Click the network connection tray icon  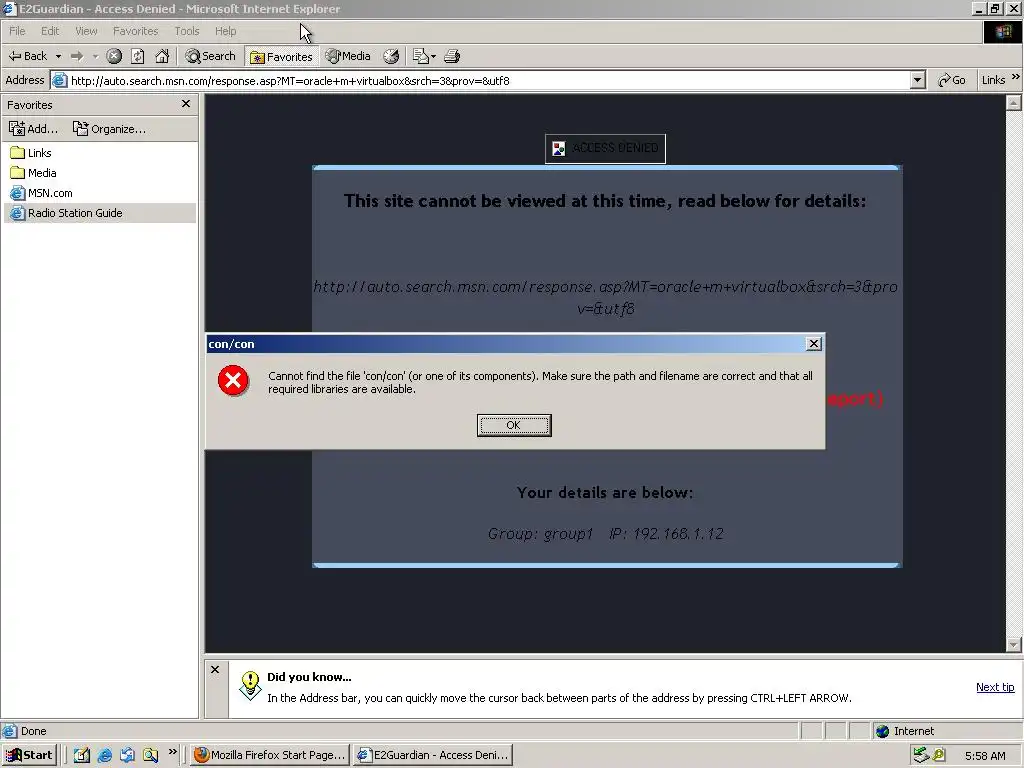pyautogui.click(x=921, y=755)
